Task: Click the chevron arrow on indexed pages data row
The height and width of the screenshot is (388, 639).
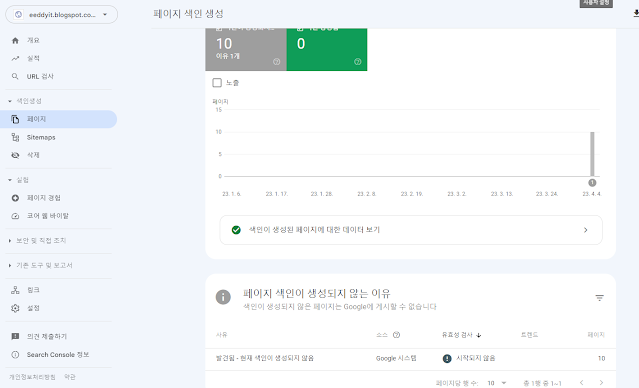Action: [x=586, y=230]
